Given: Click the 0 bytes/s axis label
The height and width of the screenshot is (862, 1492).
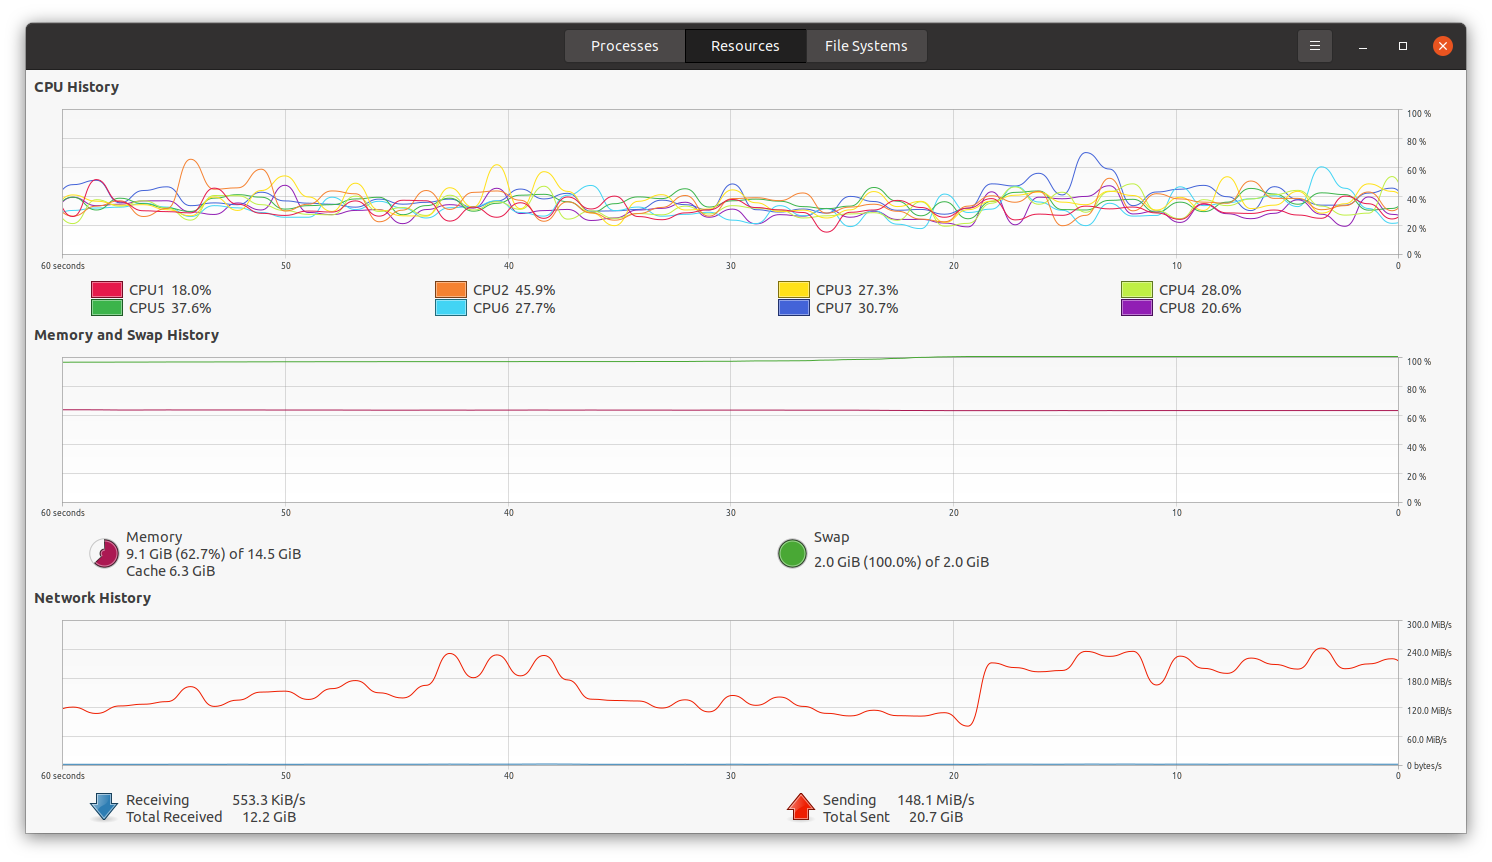Looking at the screenshot, I should click(1424, 766).
